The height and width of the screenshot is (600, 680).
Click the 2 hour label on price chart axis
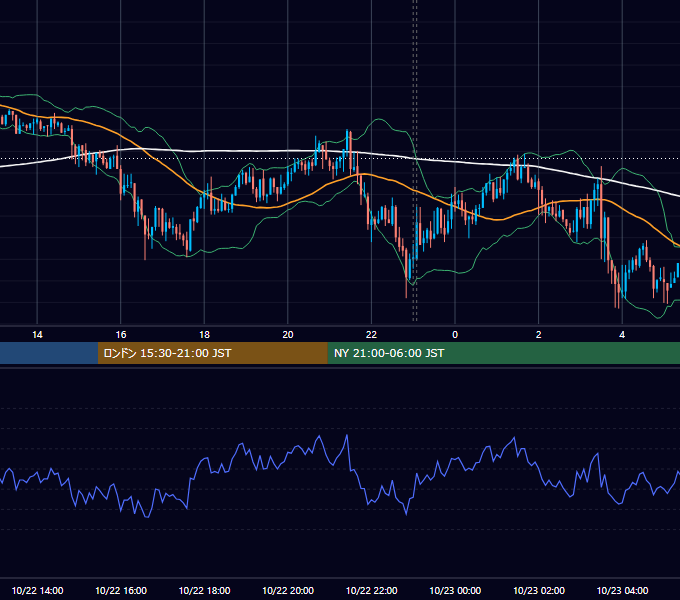click(x=539, y=335)
